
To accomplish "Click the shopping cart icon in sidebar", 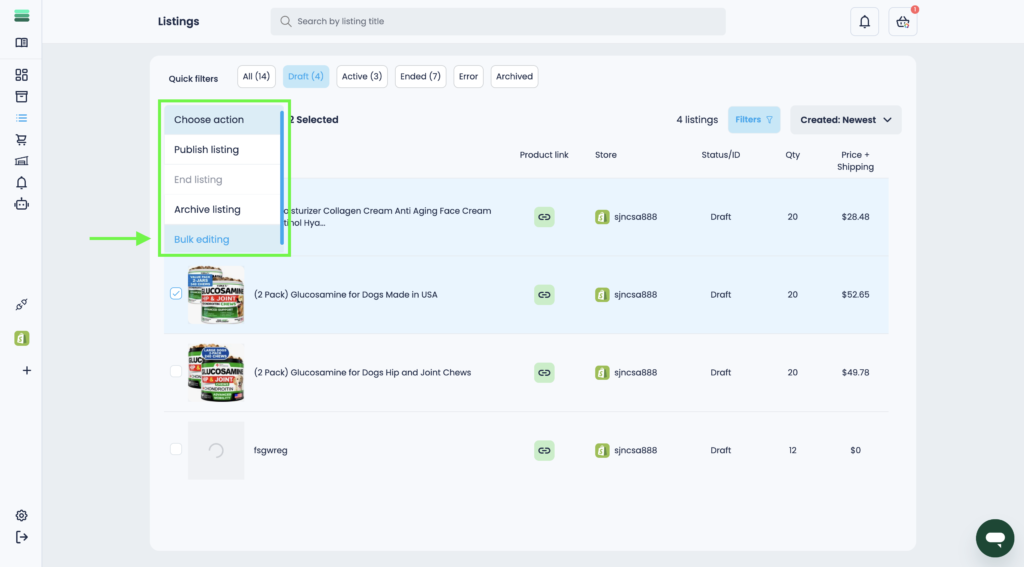I will click(22, 140).
